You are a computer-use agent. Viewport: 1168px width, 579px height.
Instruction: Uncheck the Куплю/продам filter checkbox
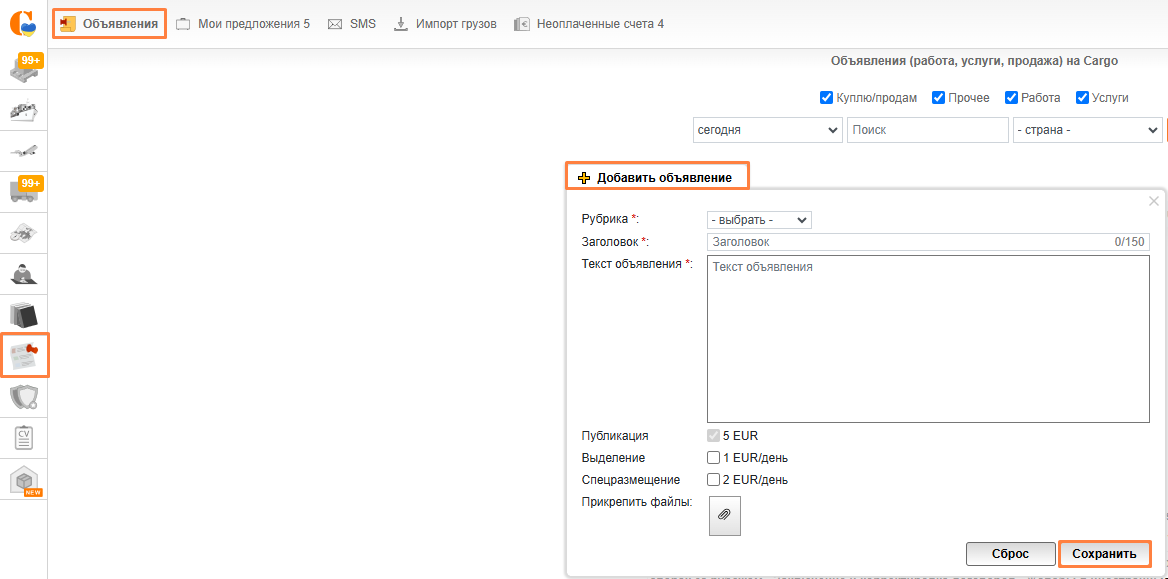tap(827, 98)
